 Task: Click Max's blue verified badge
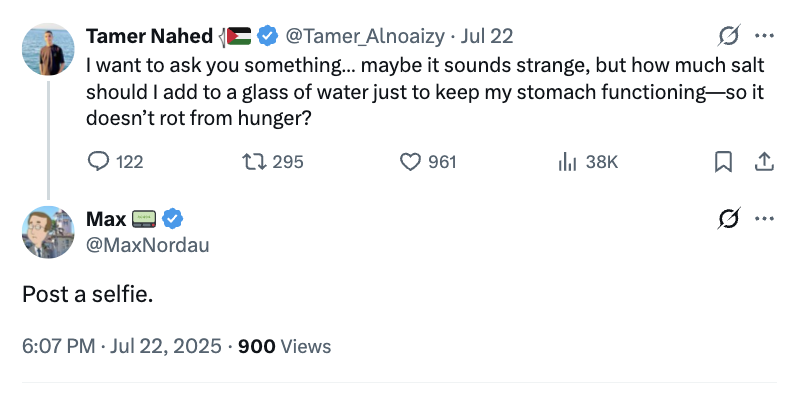[173, 219]
